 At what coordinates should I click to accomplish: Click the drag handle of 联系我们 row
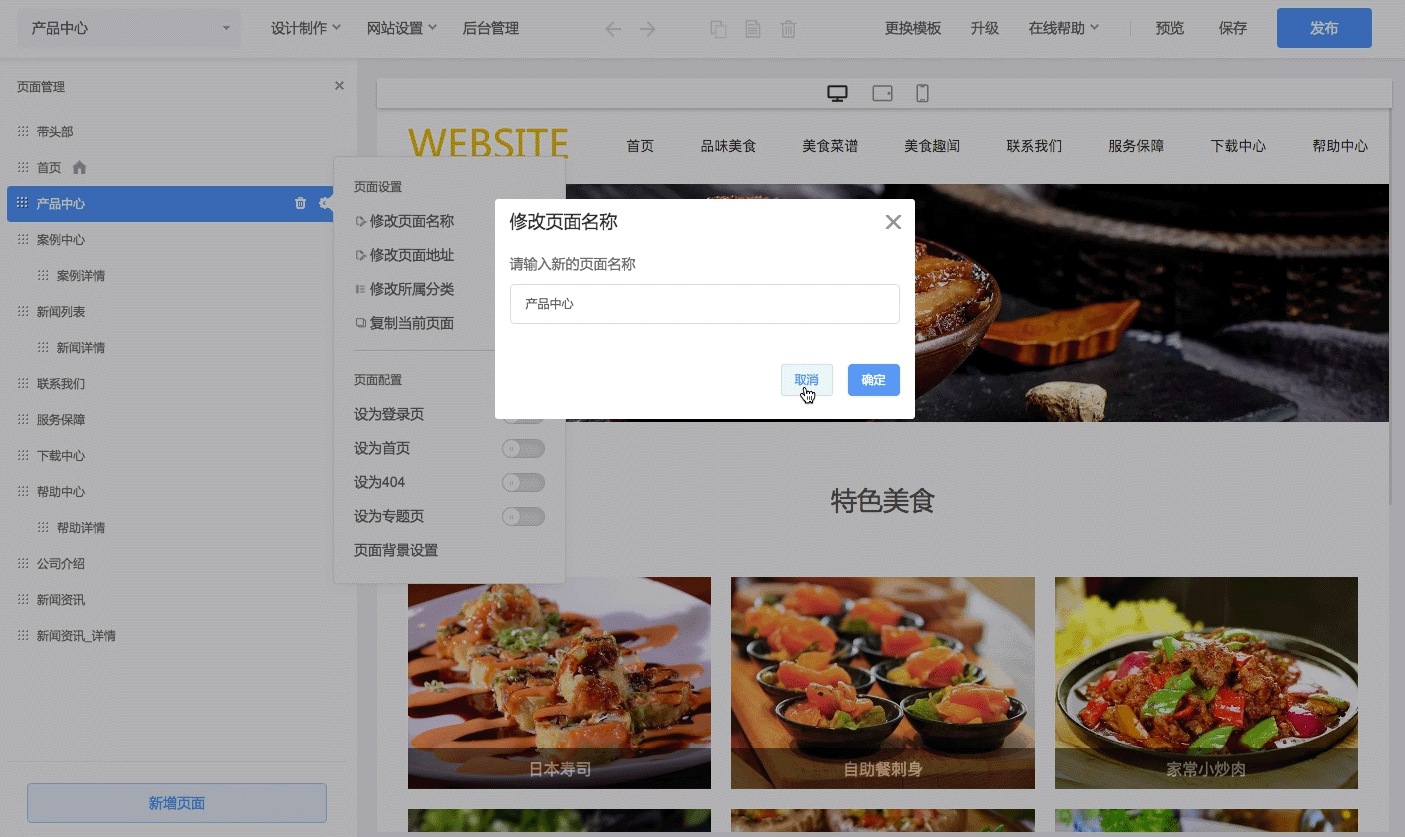coord(23,383)
